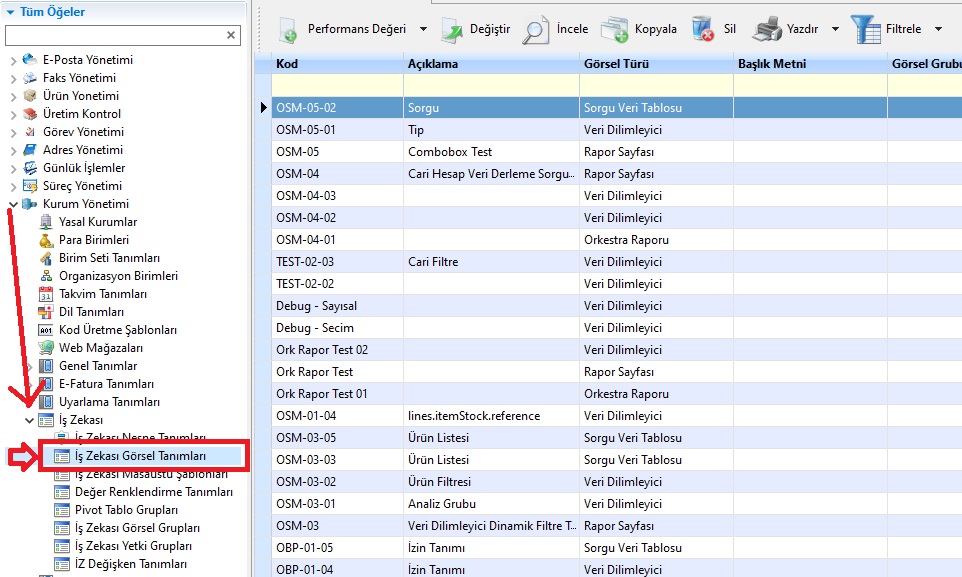
Task: Click the Filtrele funnel icon
Action: coord(865,29)
